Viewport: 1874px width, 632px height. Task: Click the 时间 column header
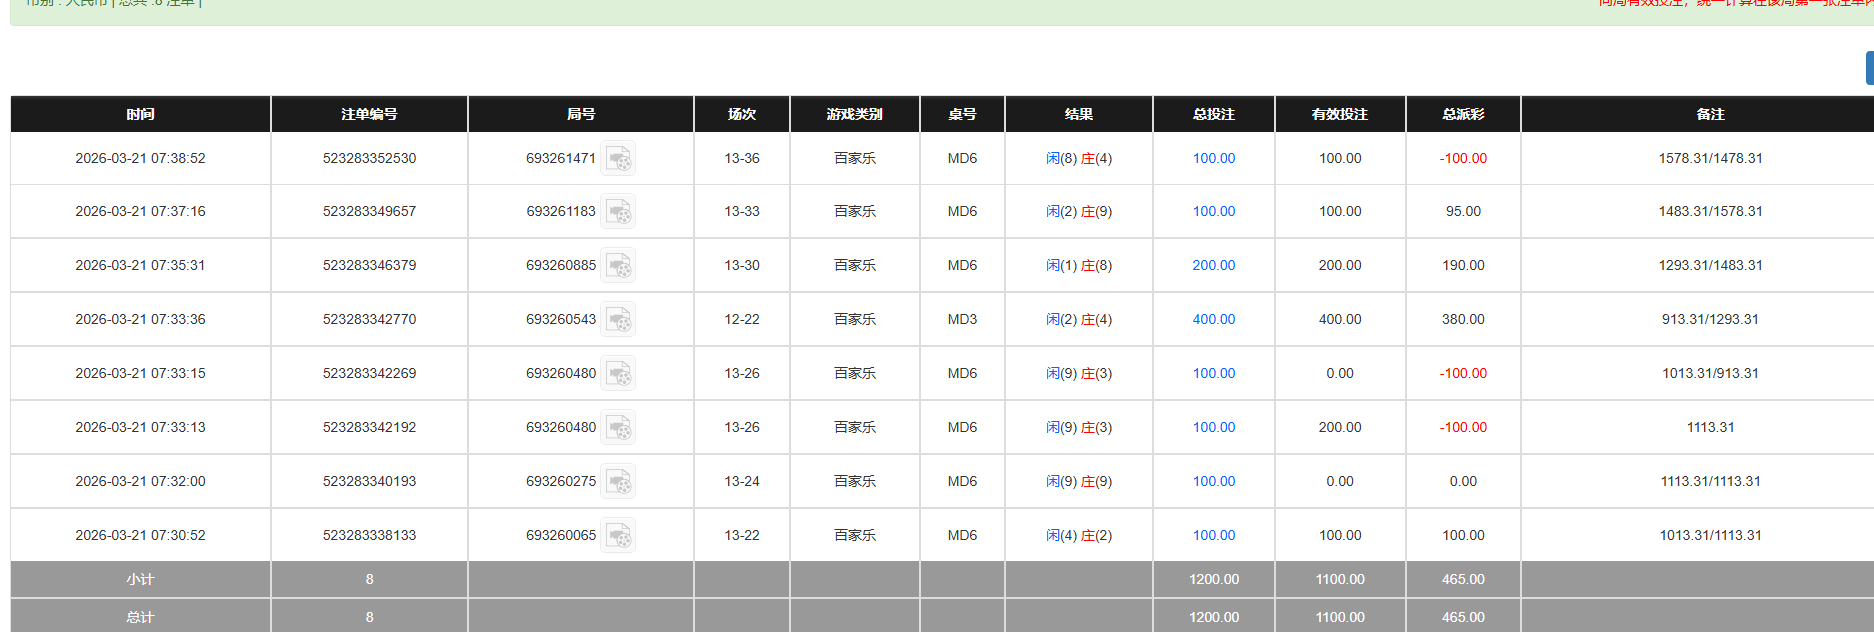coord(140,114)
